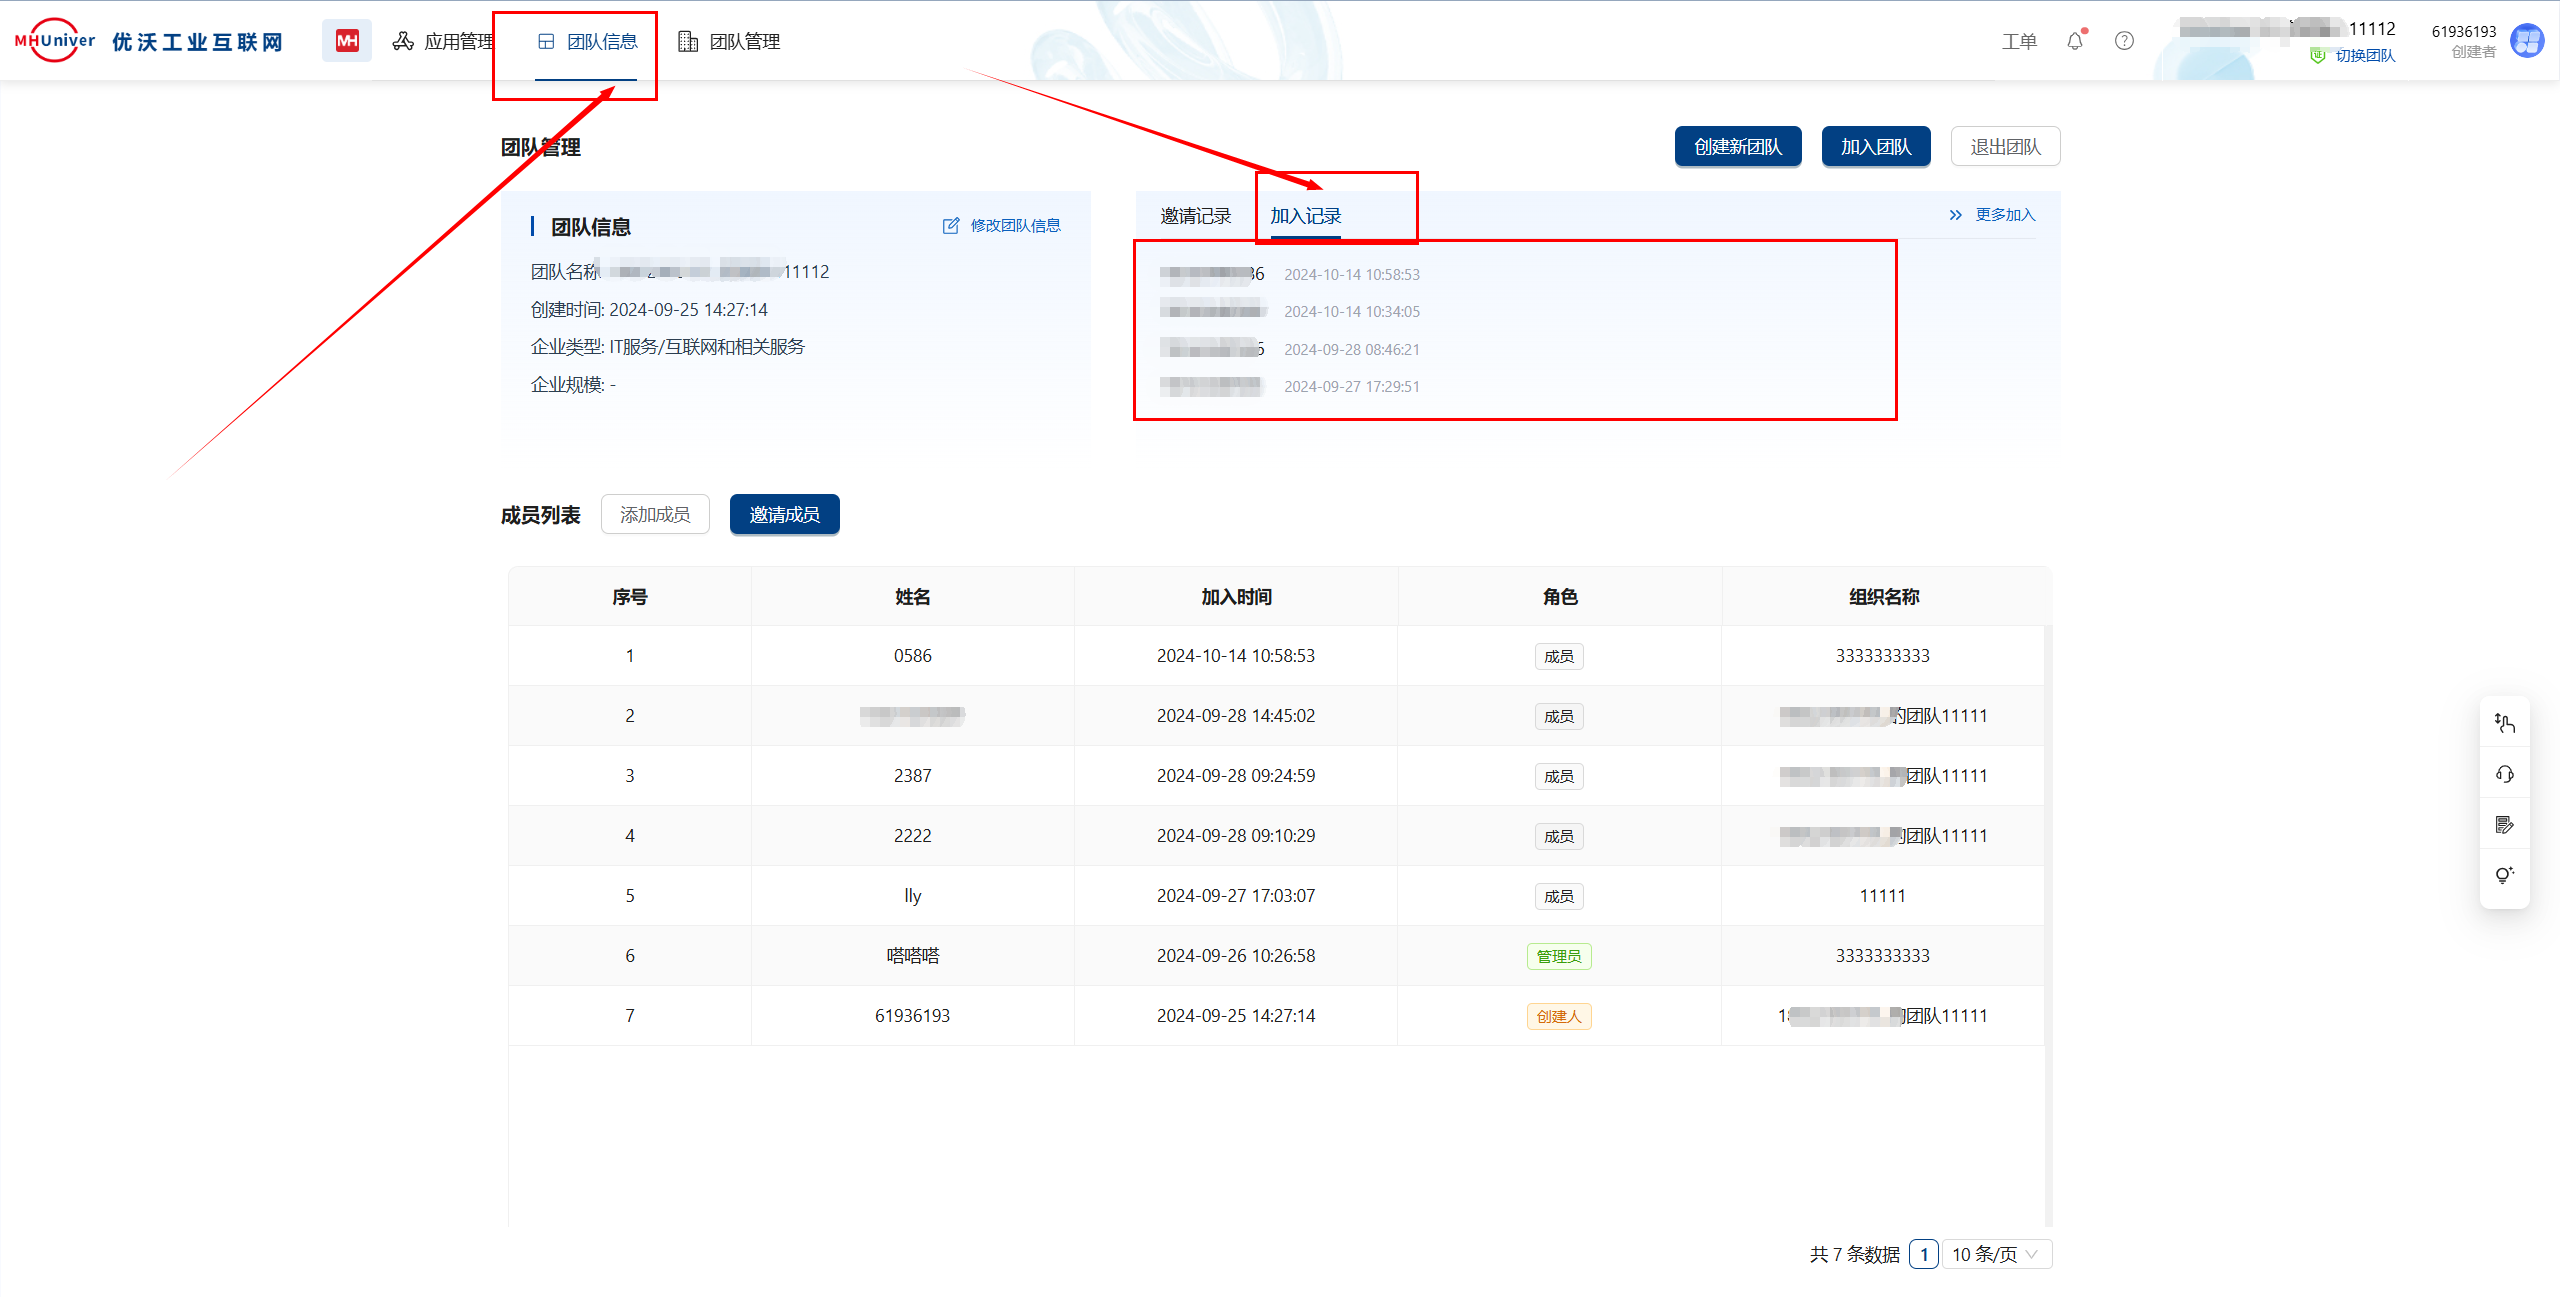Click the help question mark icon
The height and width of the screenshot is (1297, 2560).
click(x=2124, y=41)
